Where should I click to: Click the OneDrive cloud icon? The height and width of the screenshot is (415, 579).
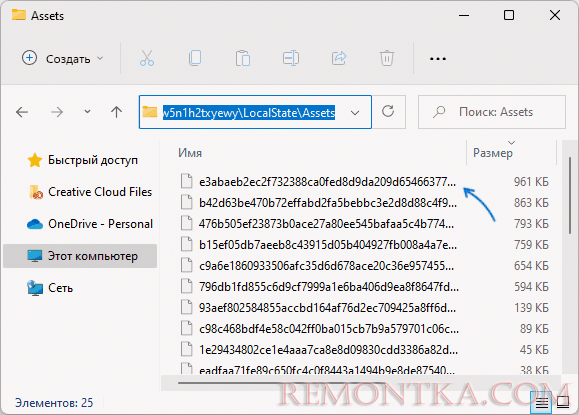(x=35, y=224)
